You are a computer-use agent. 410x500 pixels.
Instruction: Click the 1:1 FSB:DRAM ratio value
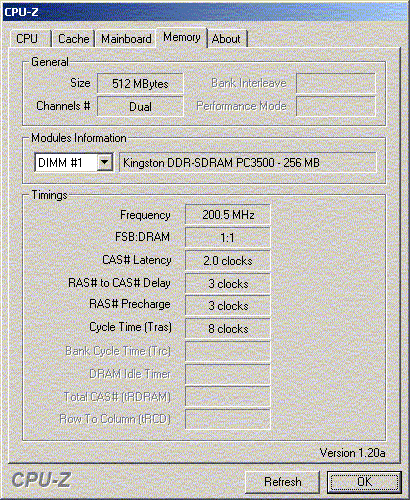(228, 238)
